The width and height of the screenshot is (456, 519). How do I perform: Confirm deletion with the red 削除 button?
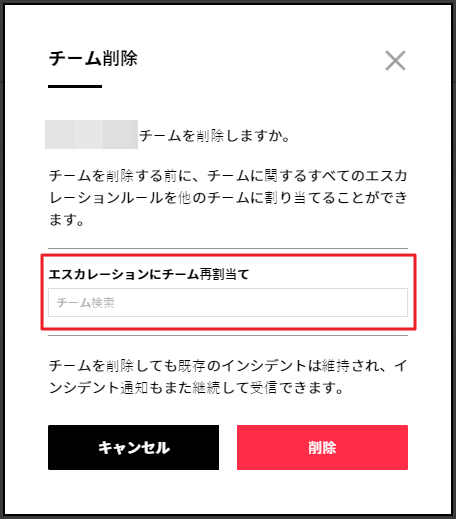point(322,447)
